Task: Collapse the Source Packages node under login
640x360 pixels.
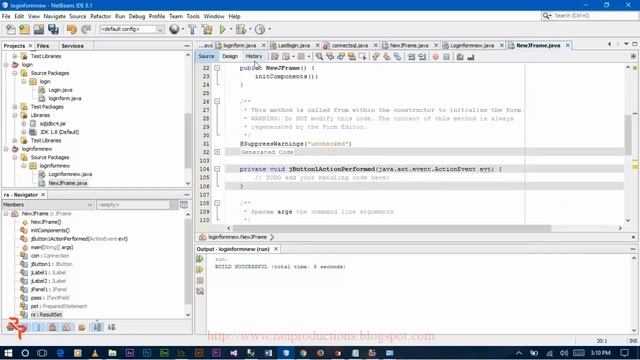Action: [x=15, y=73]
